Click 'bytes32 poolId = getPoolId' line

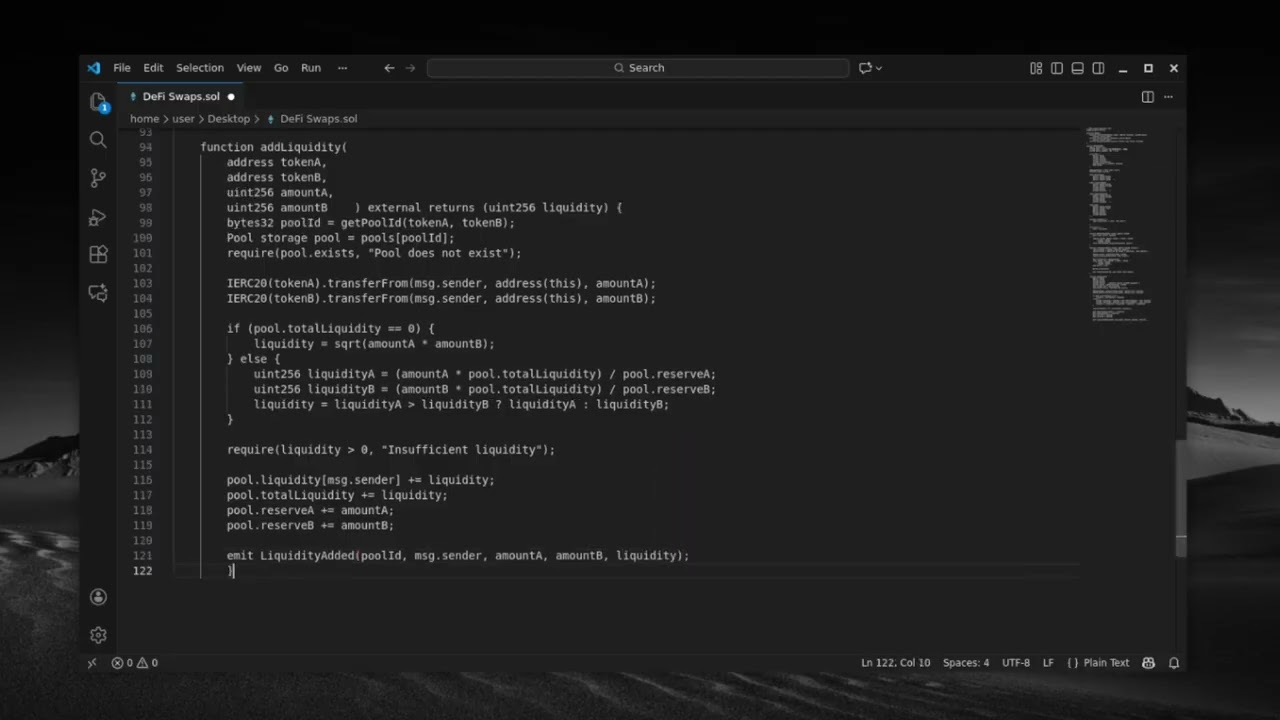pyautogui.click(x=371, y=223)
